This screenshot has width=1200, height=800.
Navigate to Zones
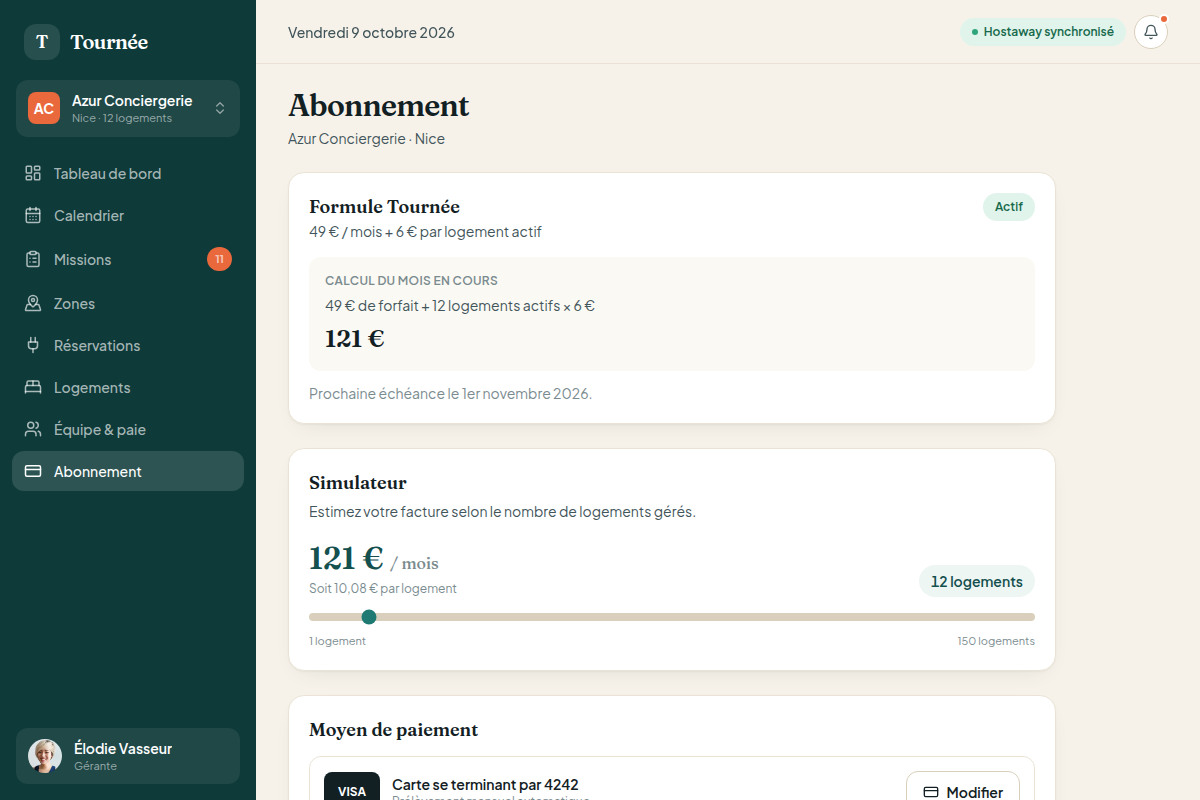pos(128,303)
